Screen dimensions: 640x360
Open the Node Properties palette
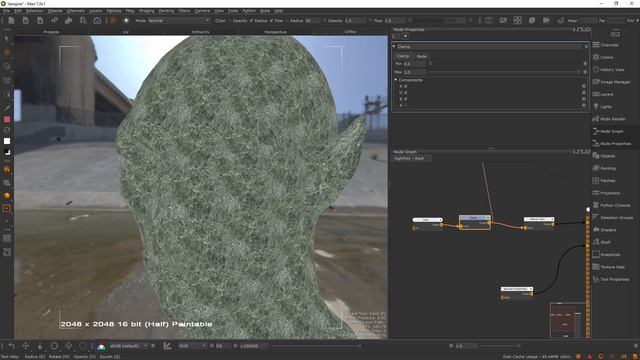[x=611, y=144]
